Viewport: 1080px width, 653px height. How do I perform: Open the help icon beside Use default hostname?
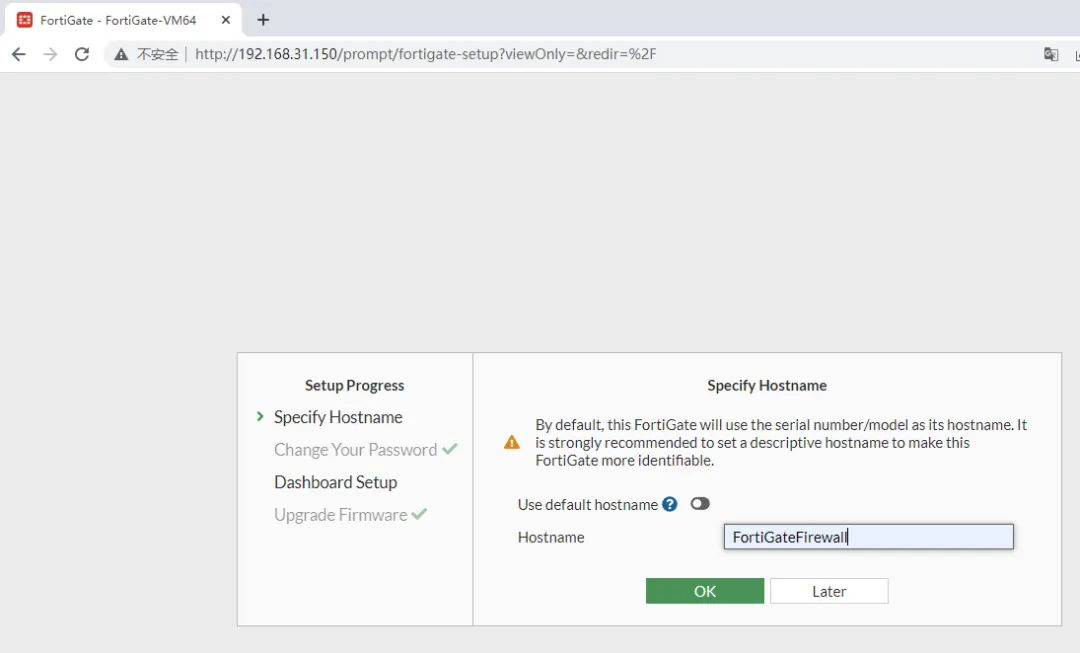669,504
